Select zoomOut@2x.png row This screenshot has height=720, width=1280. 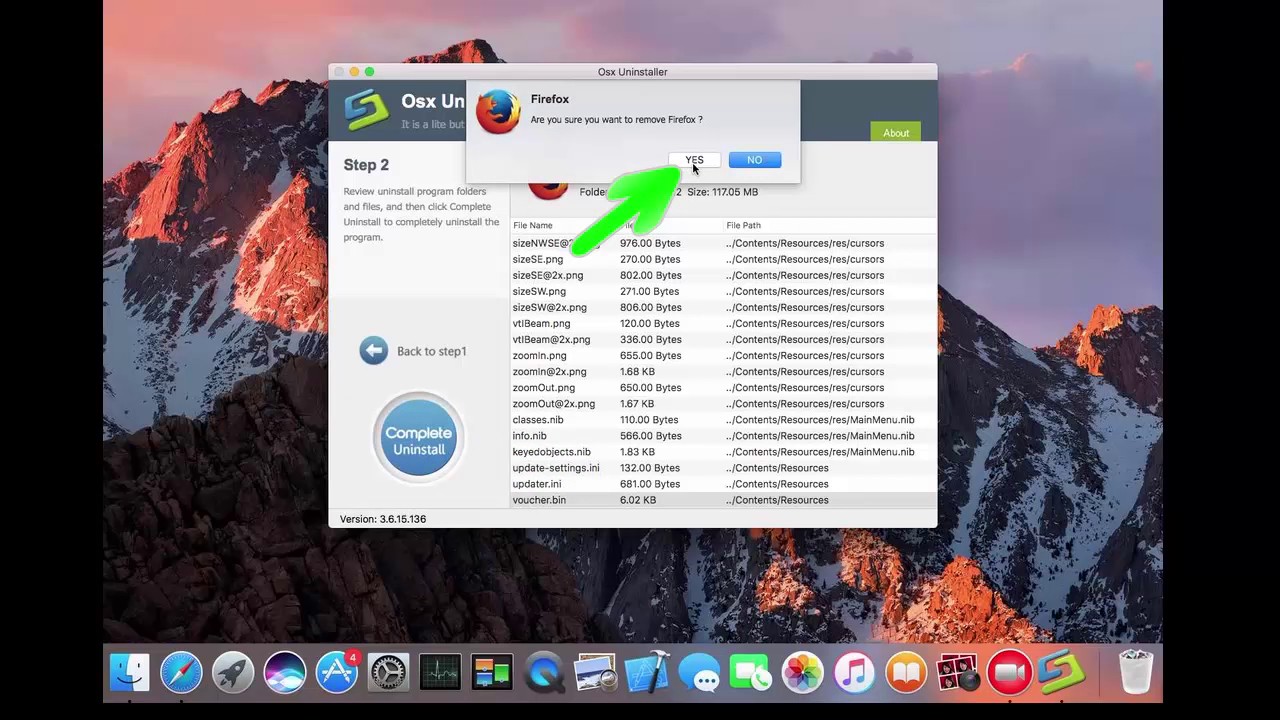tap(724, 403)
